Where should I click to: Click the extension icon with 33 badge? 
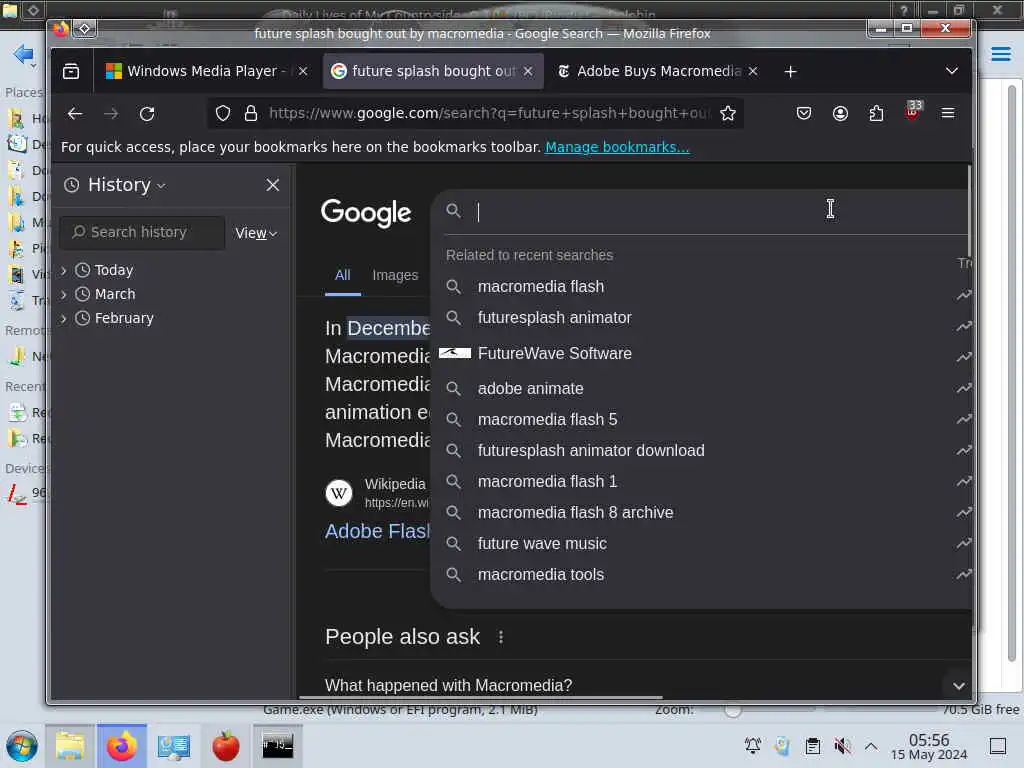click(x=912, y=112)
